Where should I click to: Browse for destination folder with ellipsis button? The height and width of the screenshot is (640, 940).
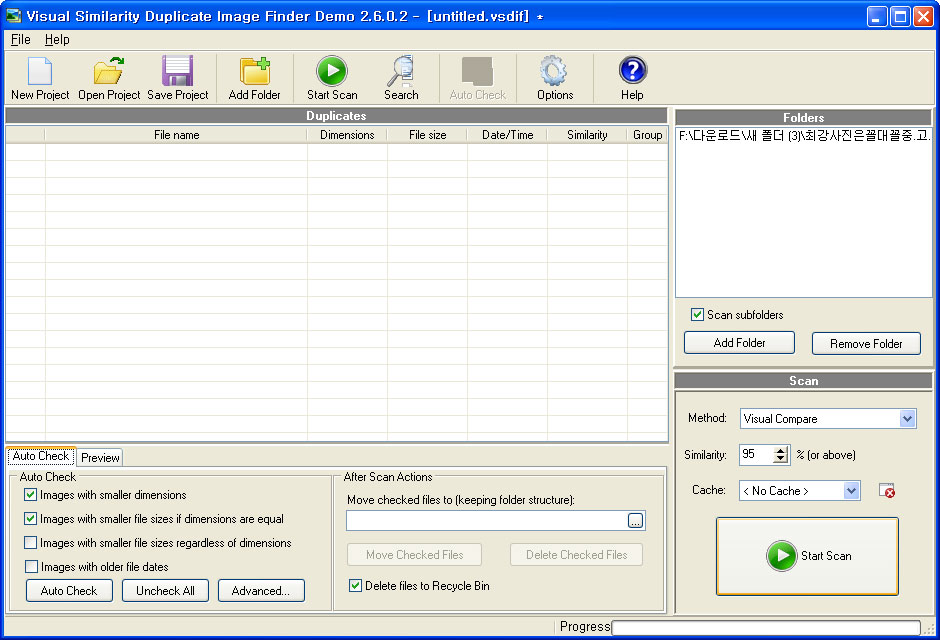coord(635,521)
